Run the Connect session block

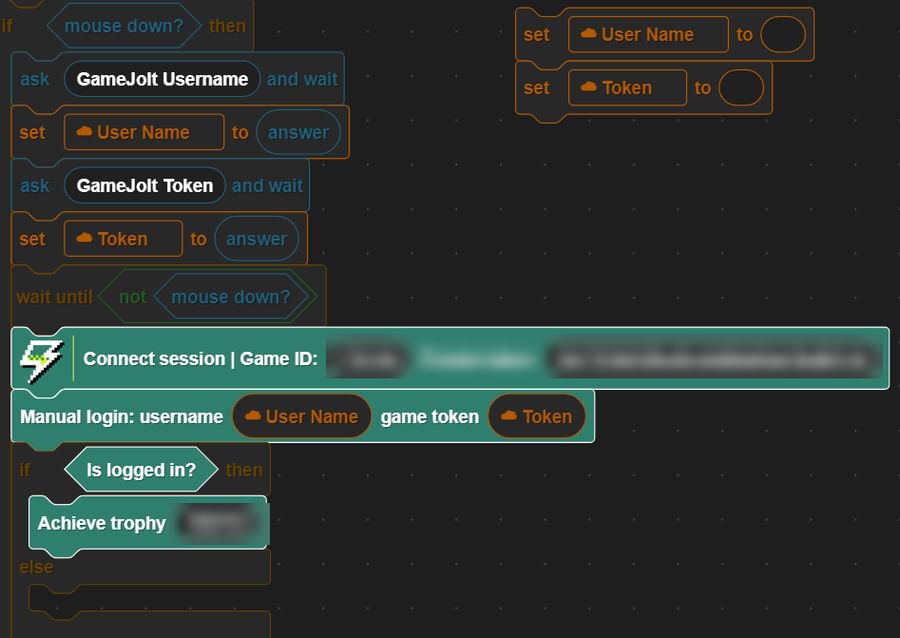(x=200, y=359)
